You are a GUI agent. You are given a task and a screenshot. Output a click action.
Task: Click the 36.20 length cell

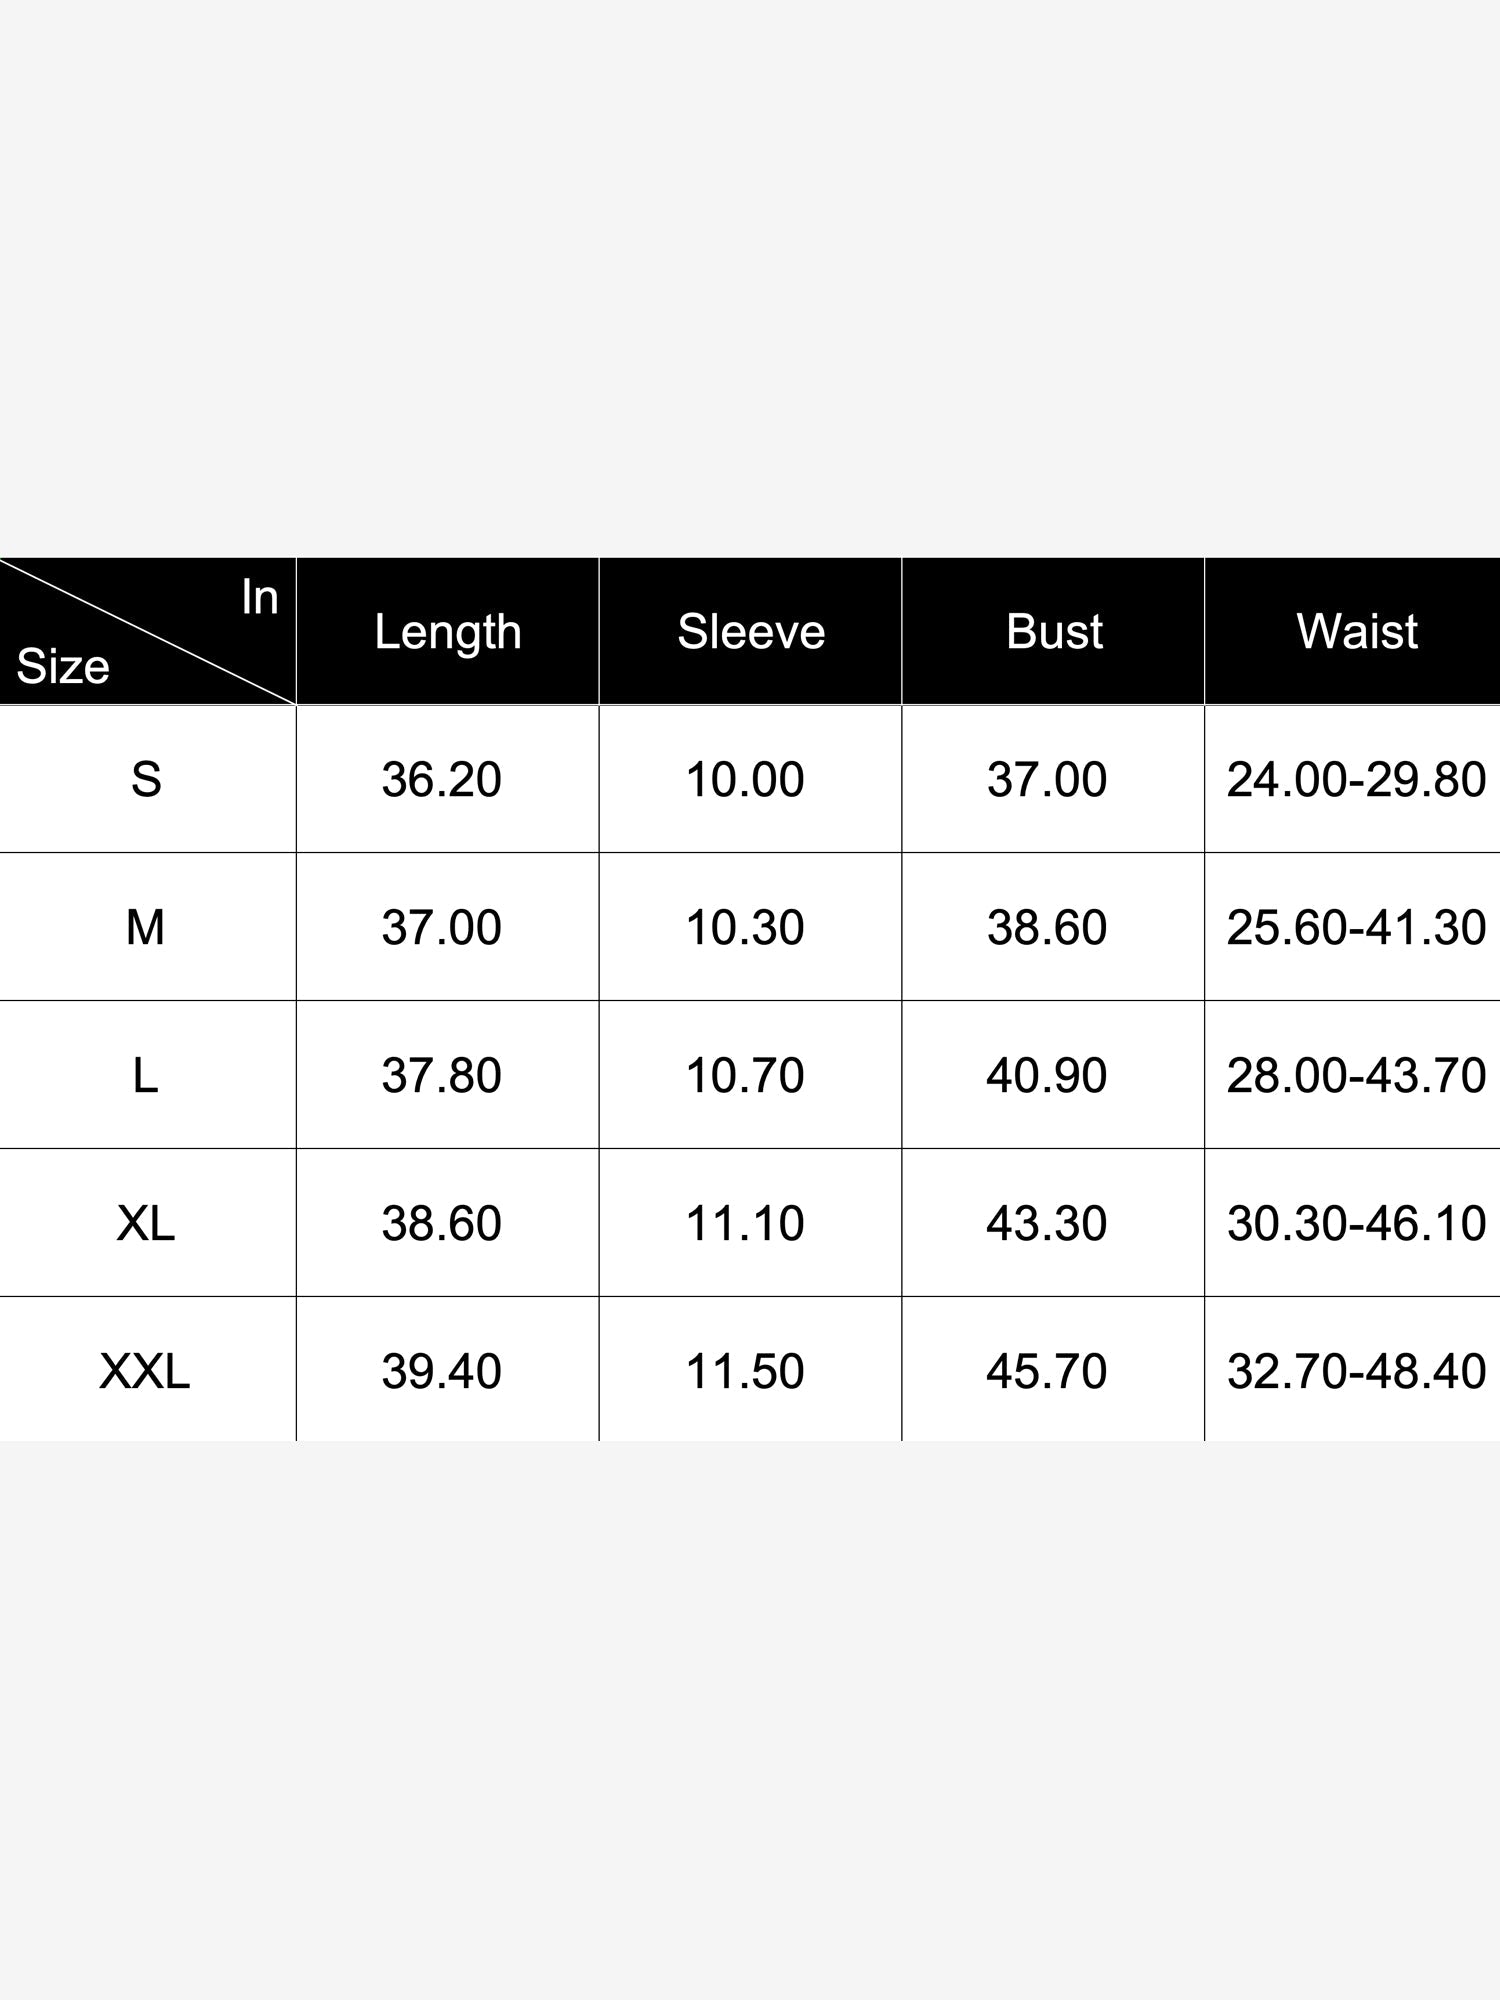pyautogui.click(x=441, y=780)
